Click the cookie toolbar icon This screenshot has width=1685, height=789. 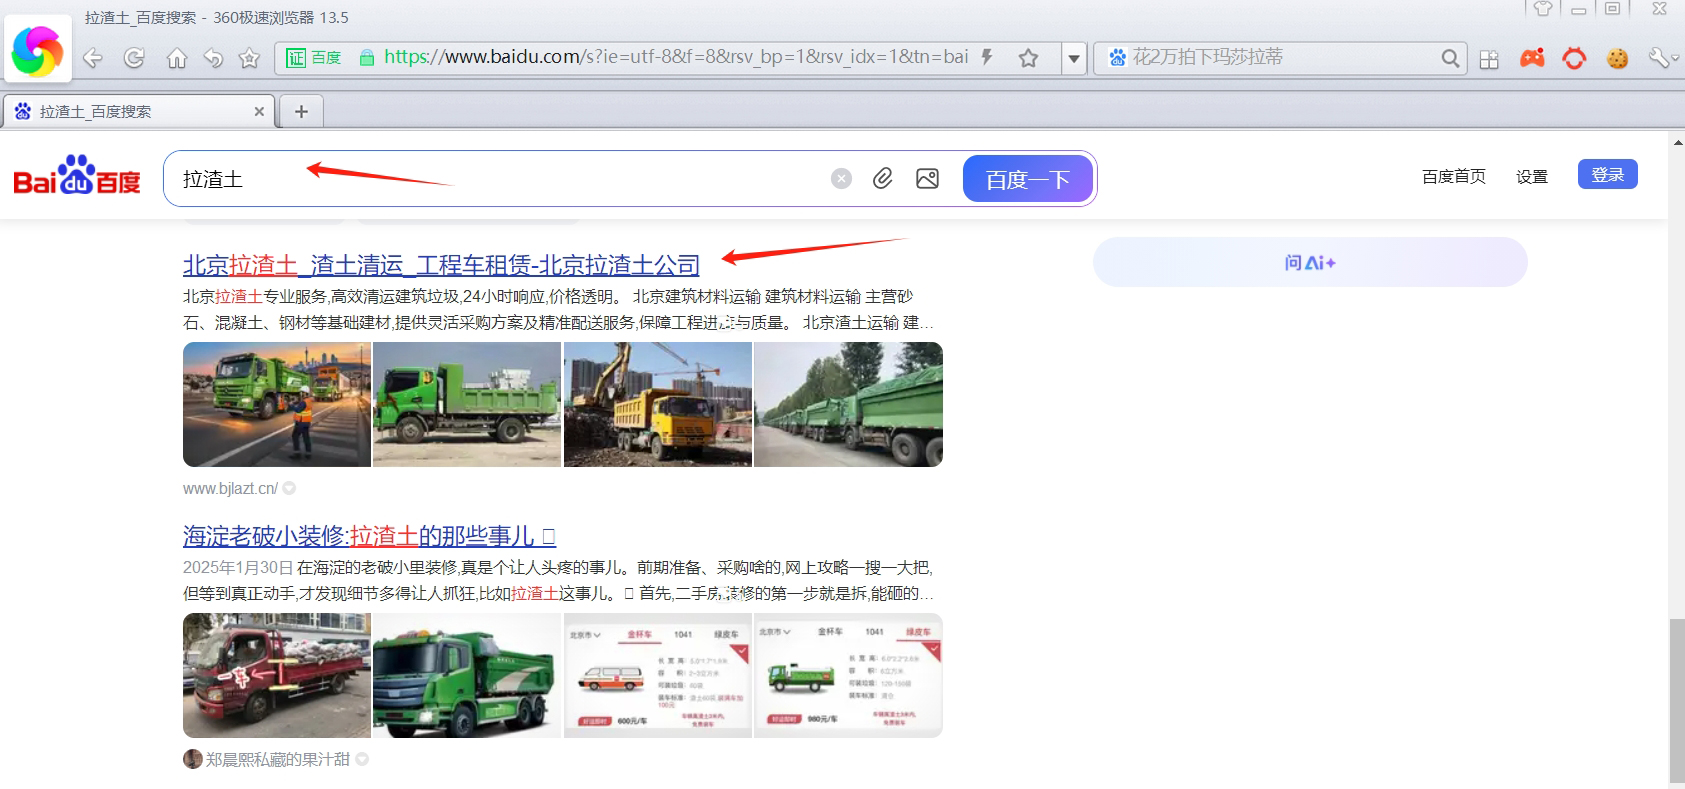pyautogui.click(x=1617, y=58)
